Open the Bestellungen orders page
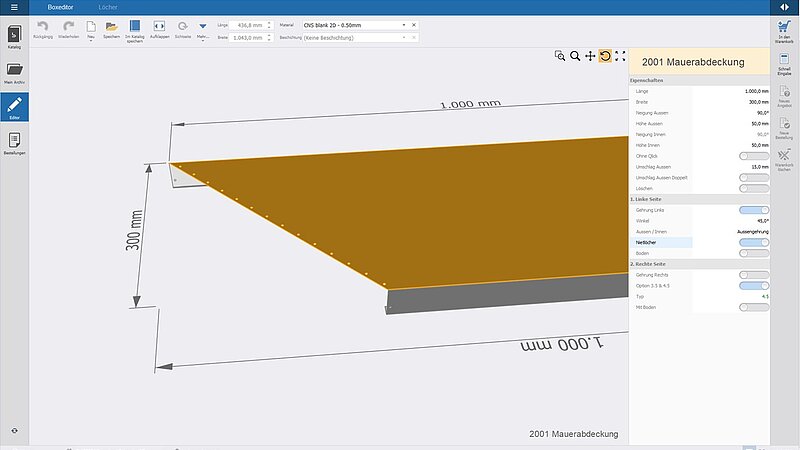The image size is (800, 450). [x=14, y=142]
